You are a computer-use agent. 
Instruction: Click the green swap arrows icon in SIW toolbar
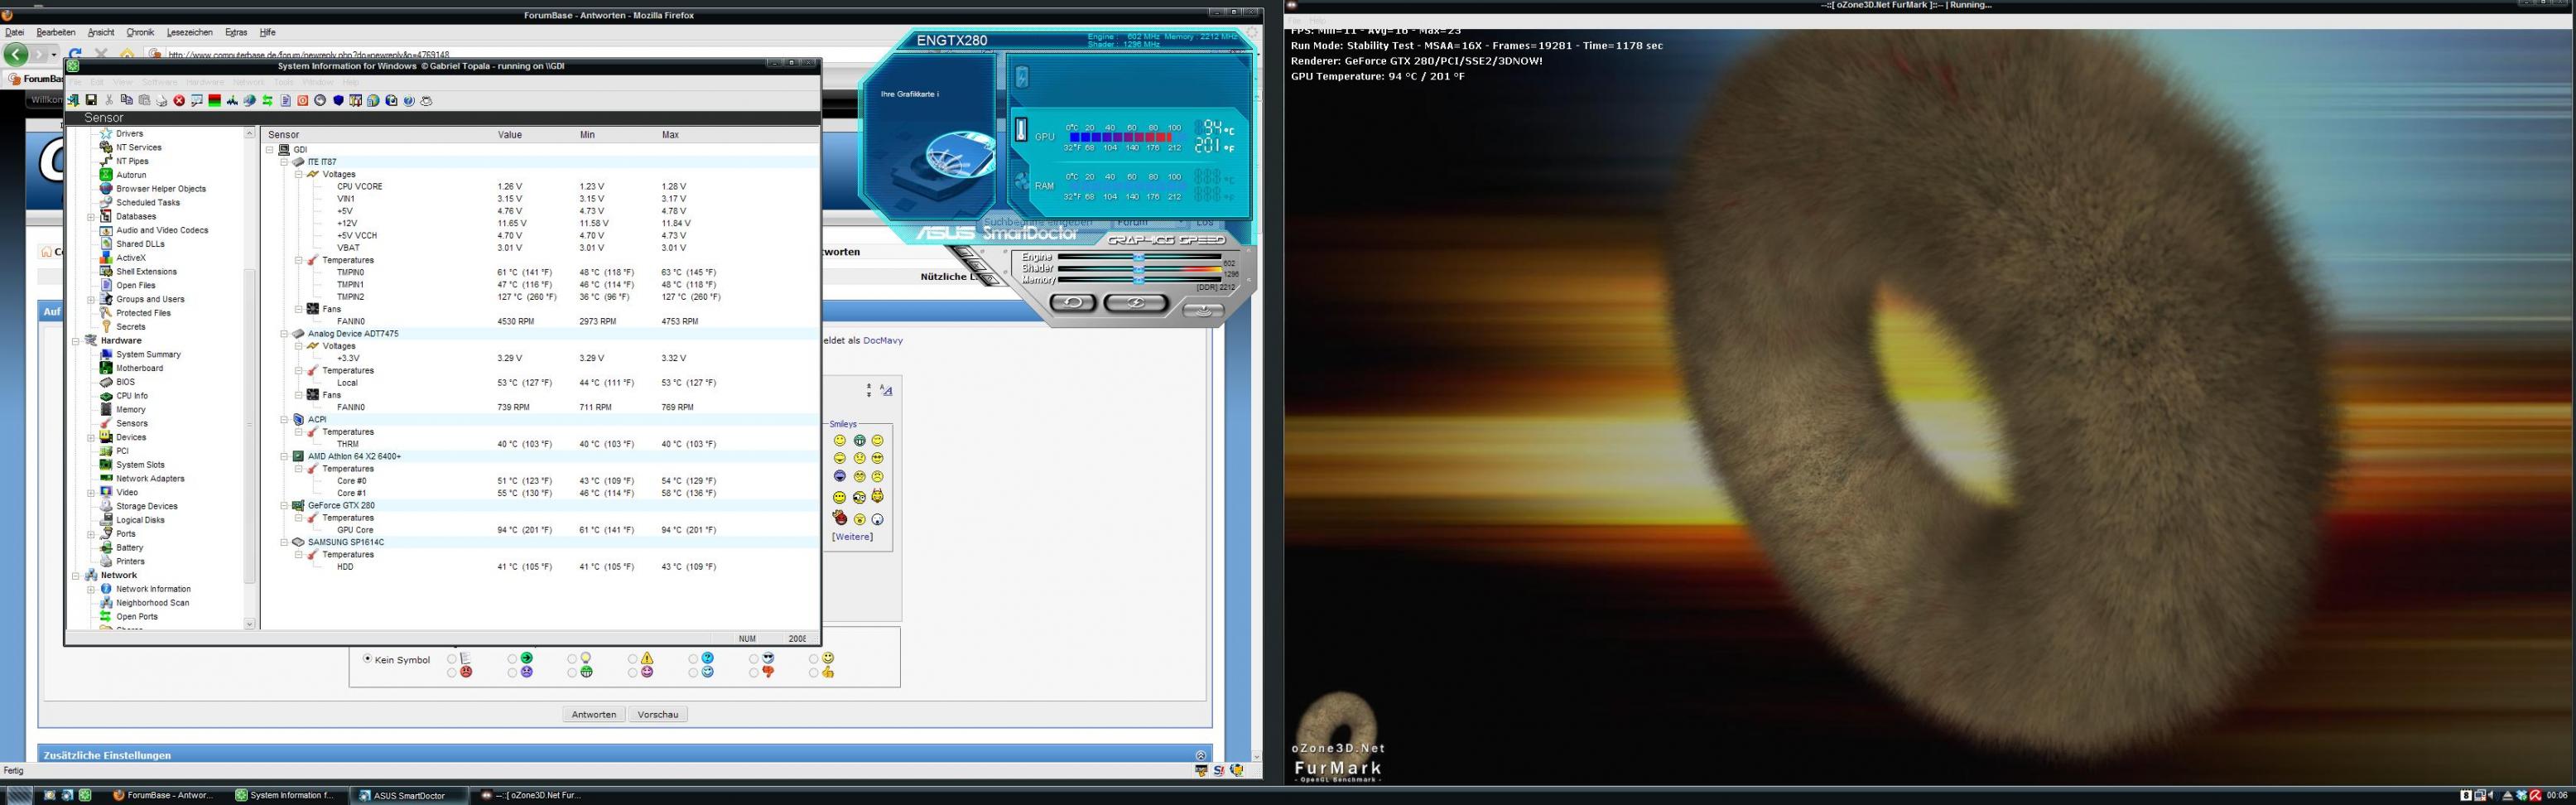pyautogui.click(x=268, y=100)
